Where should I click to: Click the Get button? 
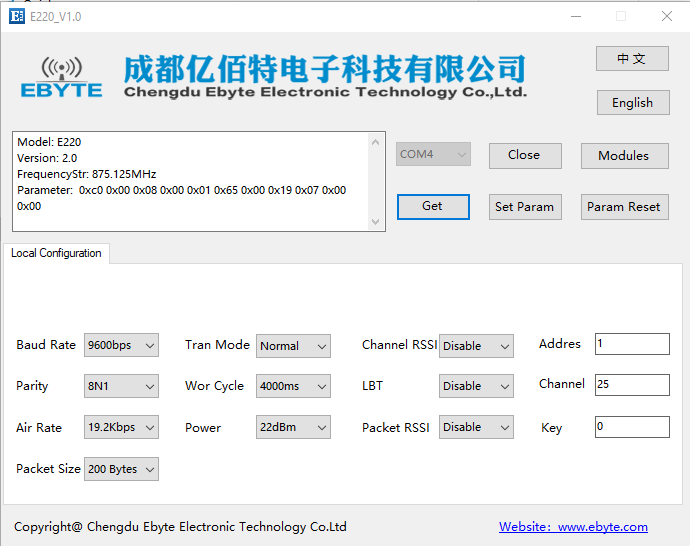[433, 206]
